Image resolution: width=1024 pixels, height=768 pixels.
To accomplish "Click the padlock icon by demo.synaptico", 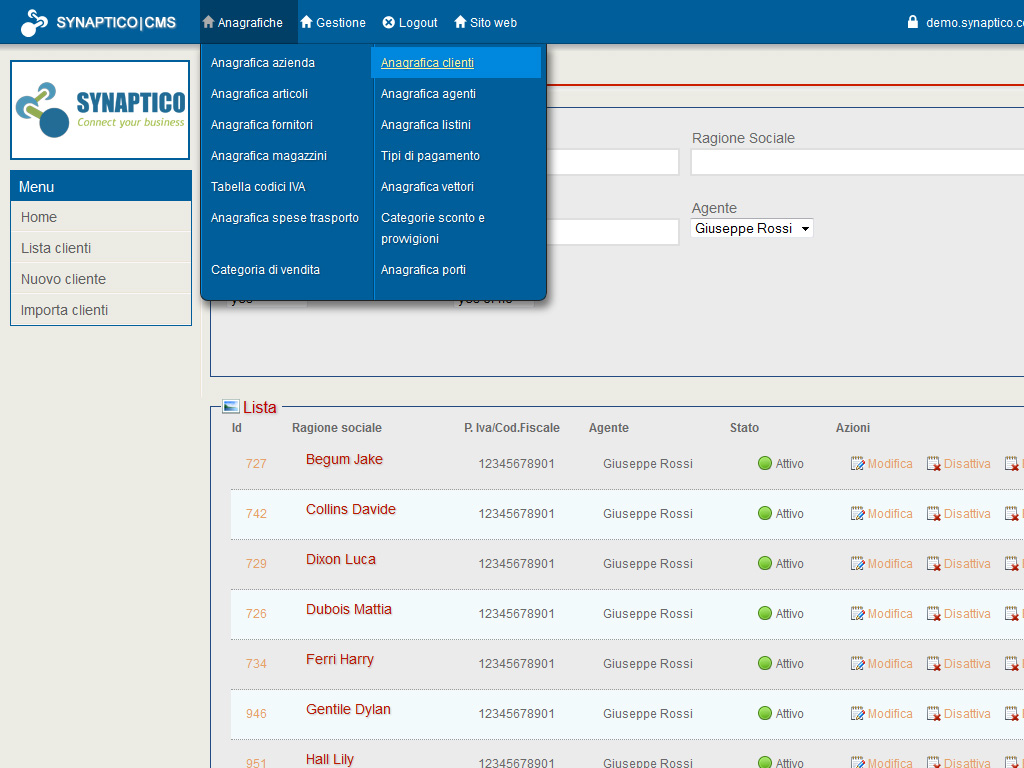I will click(x=913, y=22).
